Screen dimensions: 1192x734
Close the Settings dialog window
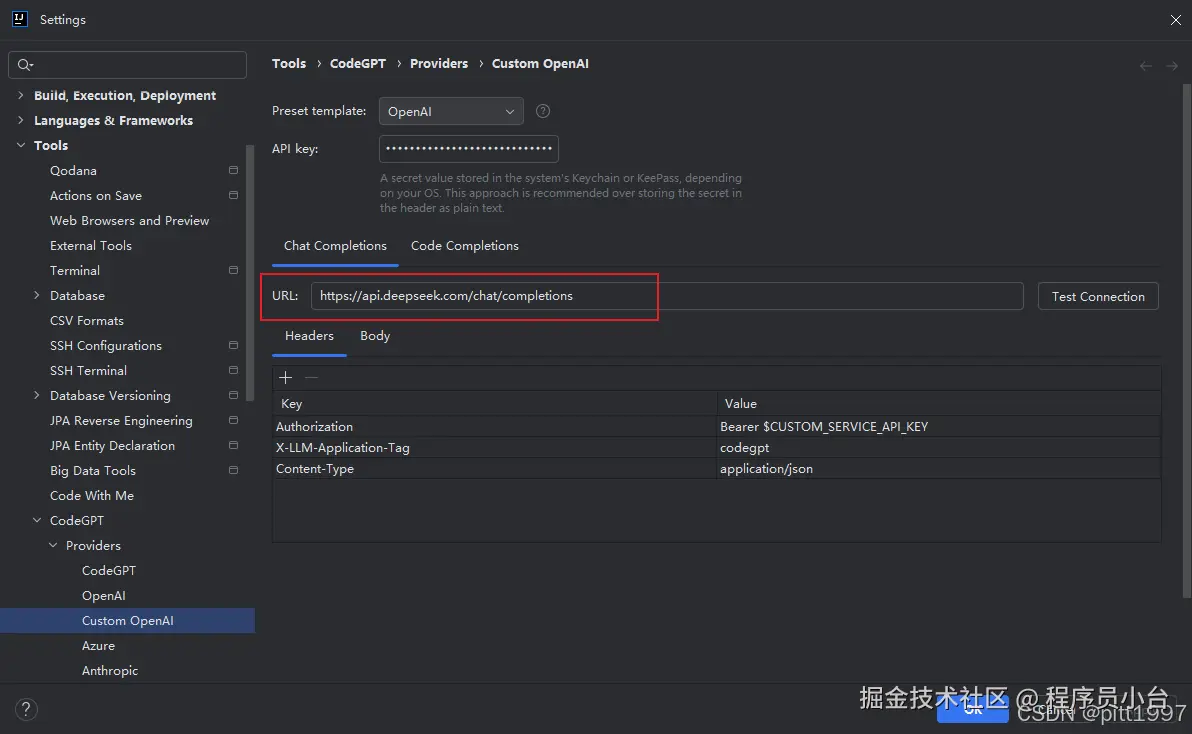[x=1175, y=20]
